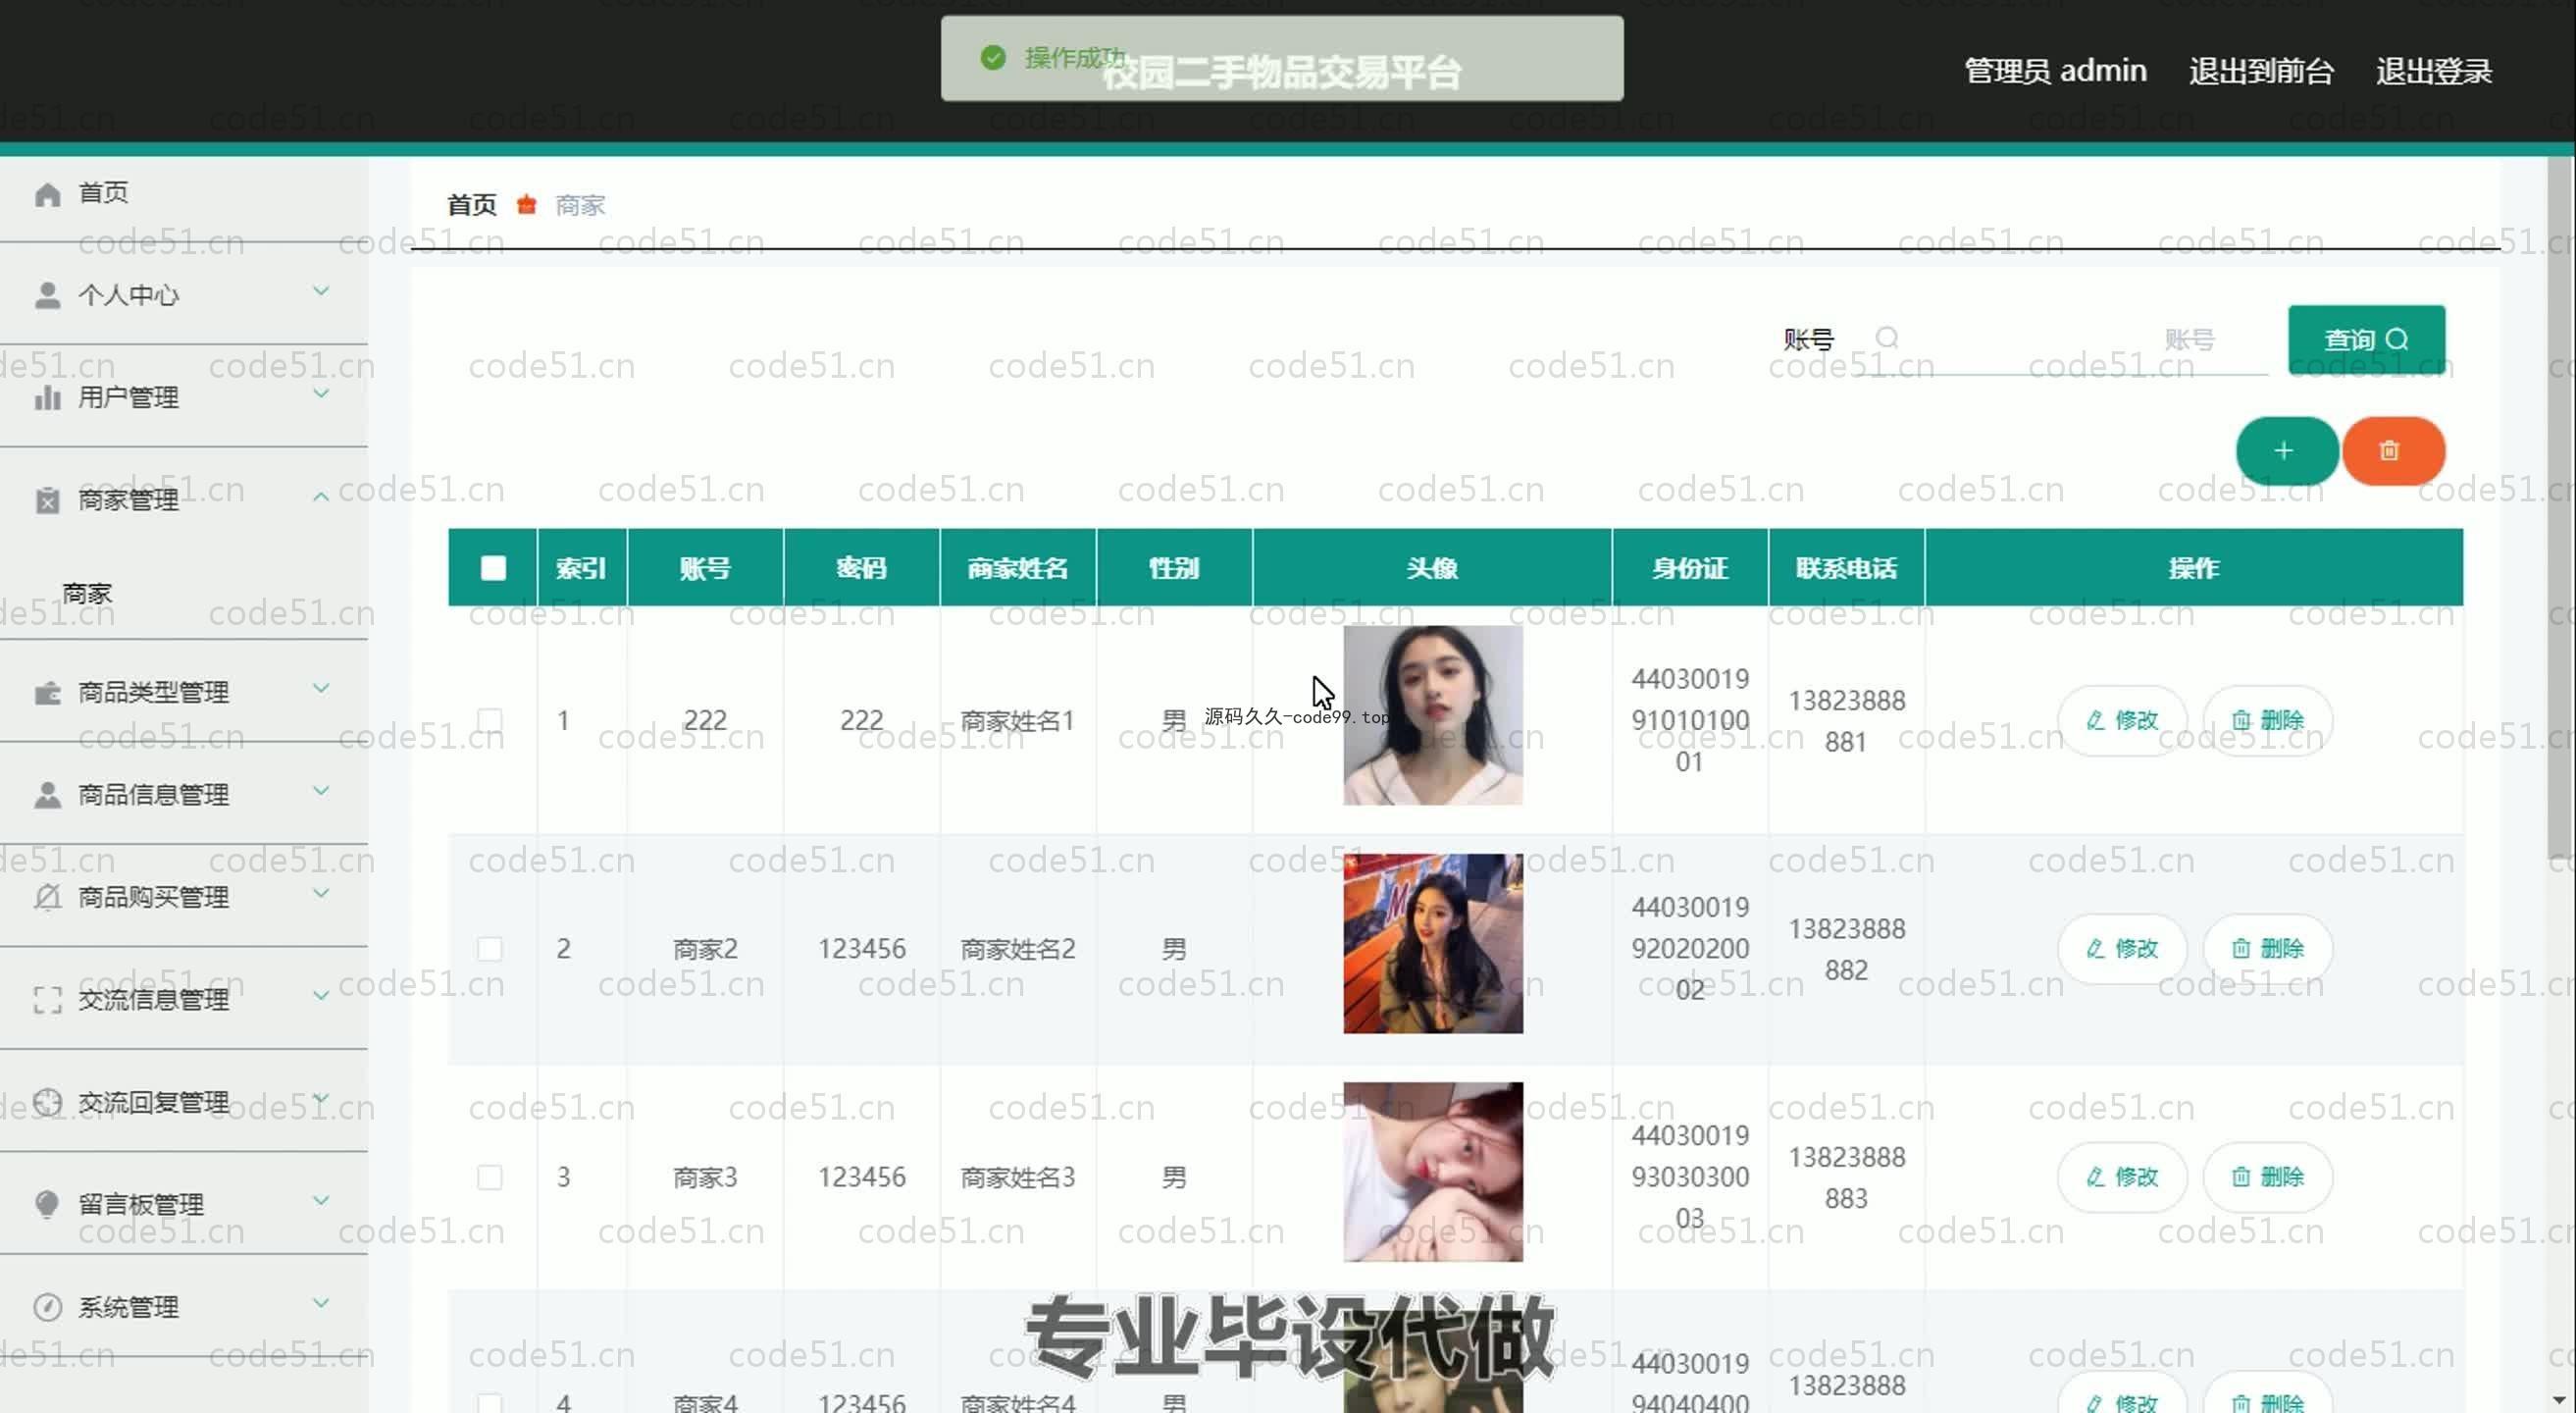
Task: Click the bulb icon beside 留言板管理
Action: coord(47,1204)
